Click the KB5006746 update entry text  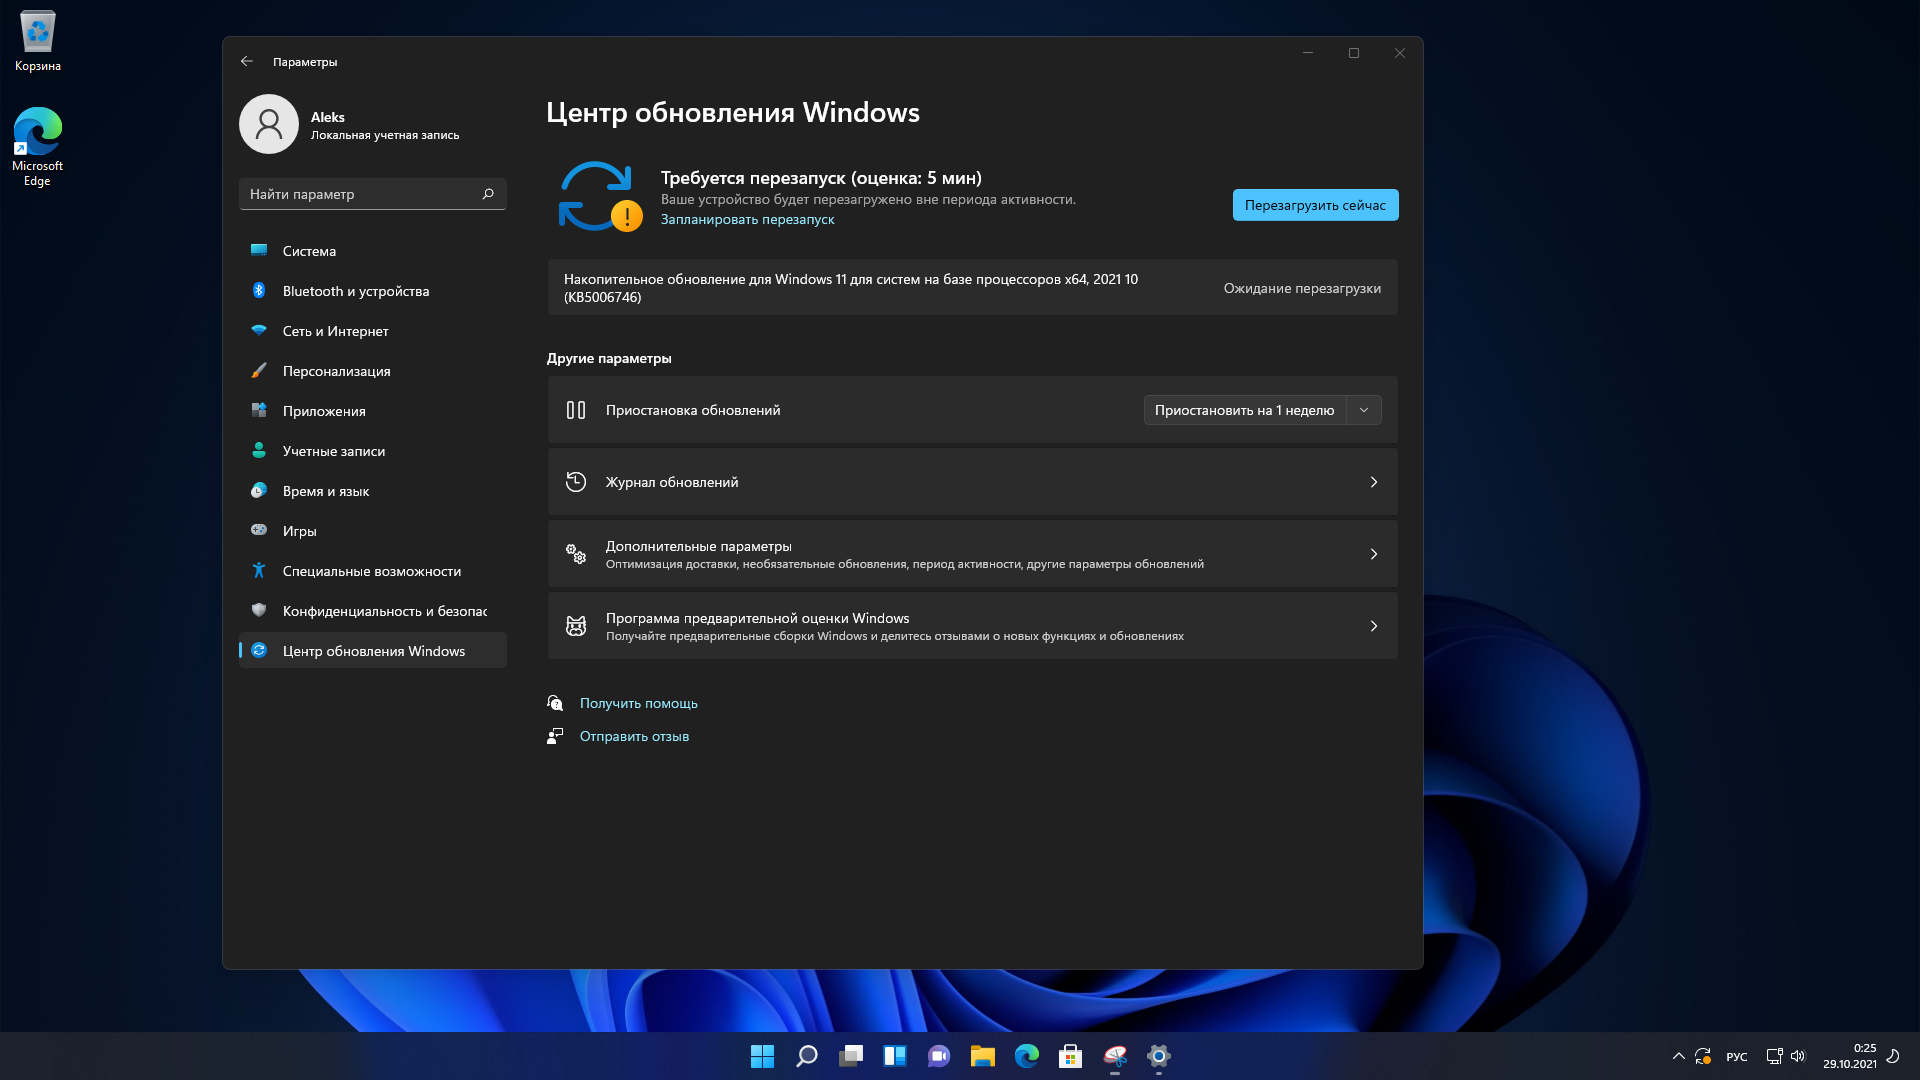[x=850, y=288]
